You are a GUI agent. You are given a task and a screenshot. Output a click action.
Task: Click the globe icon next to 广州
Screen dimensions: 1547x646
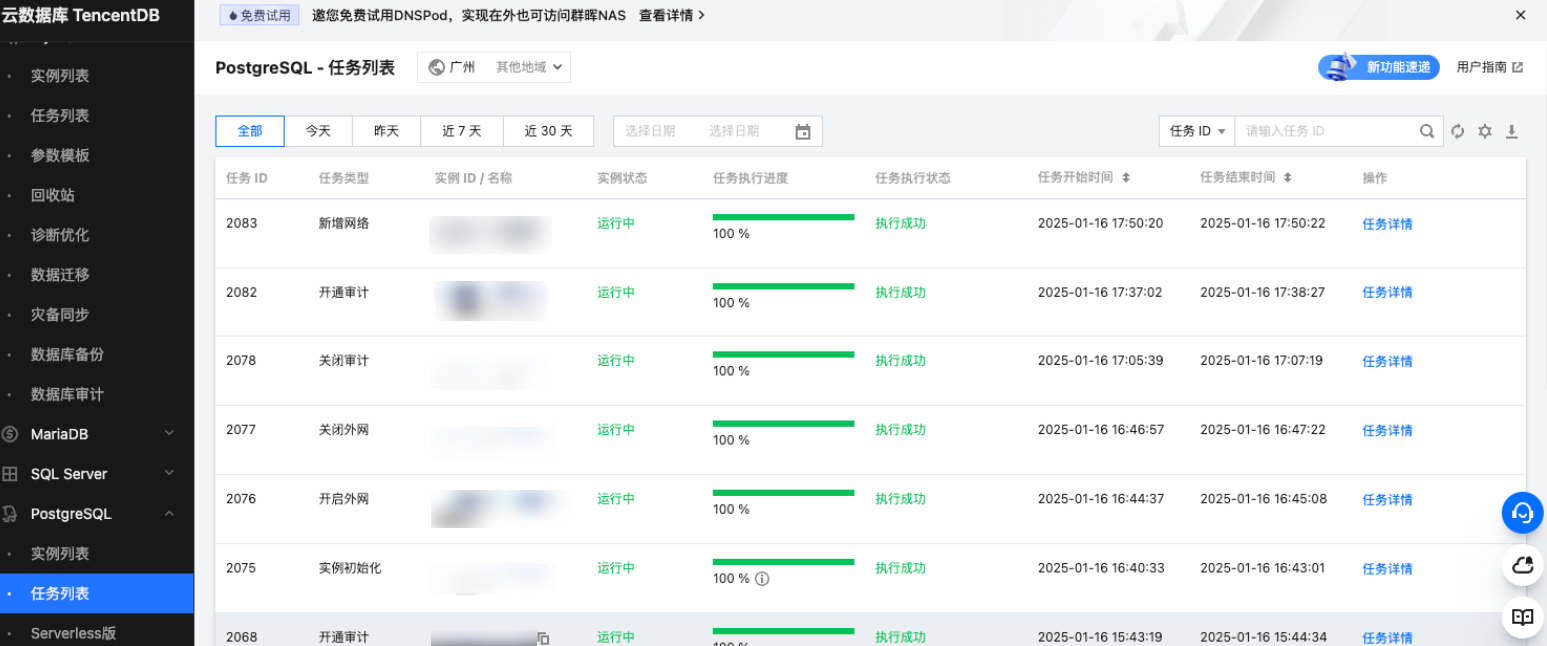point(436,67)
